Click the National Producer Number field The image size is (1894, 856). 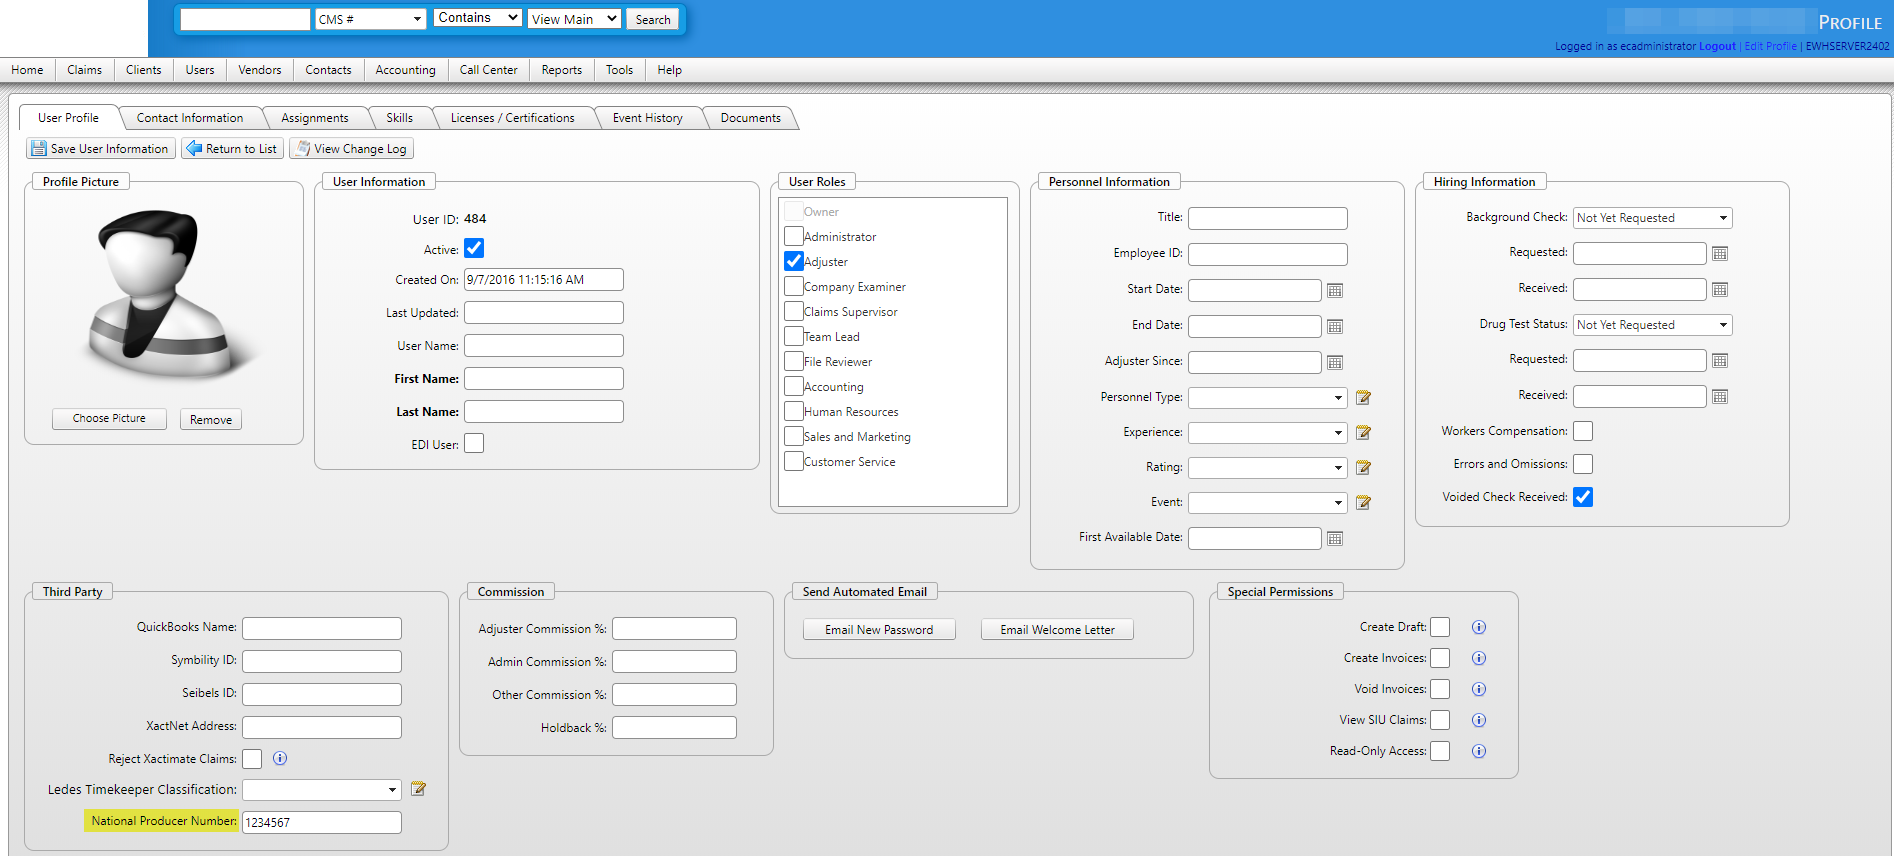(x=322, y=822)
